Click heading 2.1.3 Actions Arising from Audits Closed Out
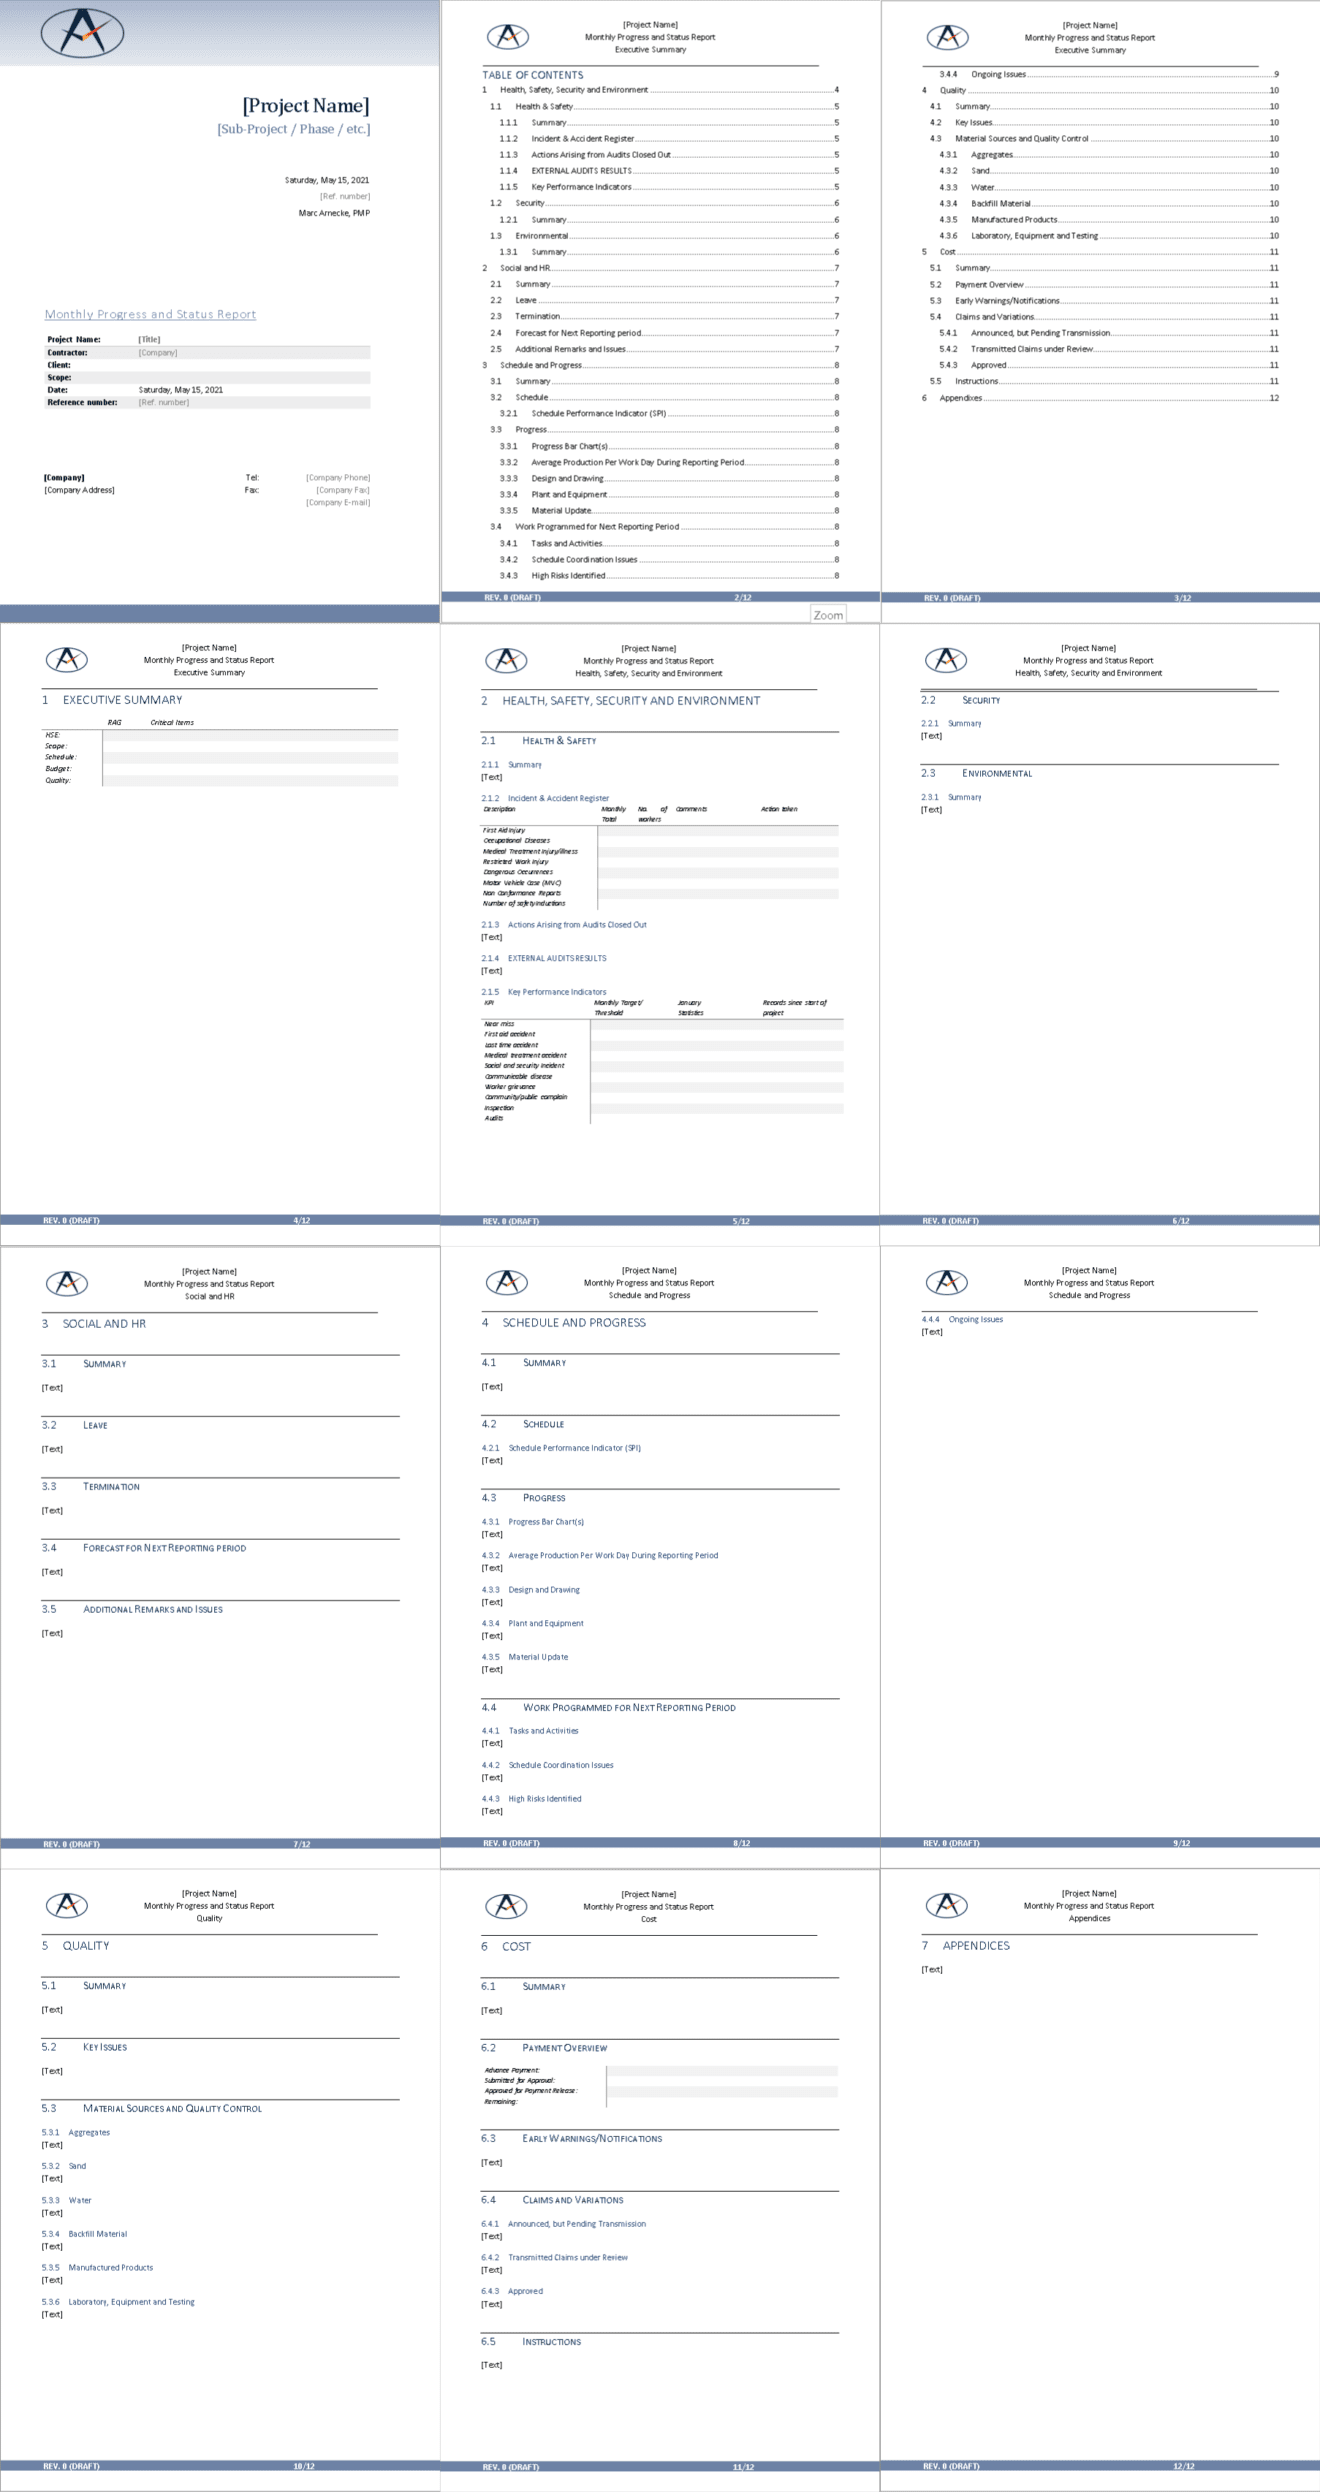1320x2492 pixels. pos(564,925)
